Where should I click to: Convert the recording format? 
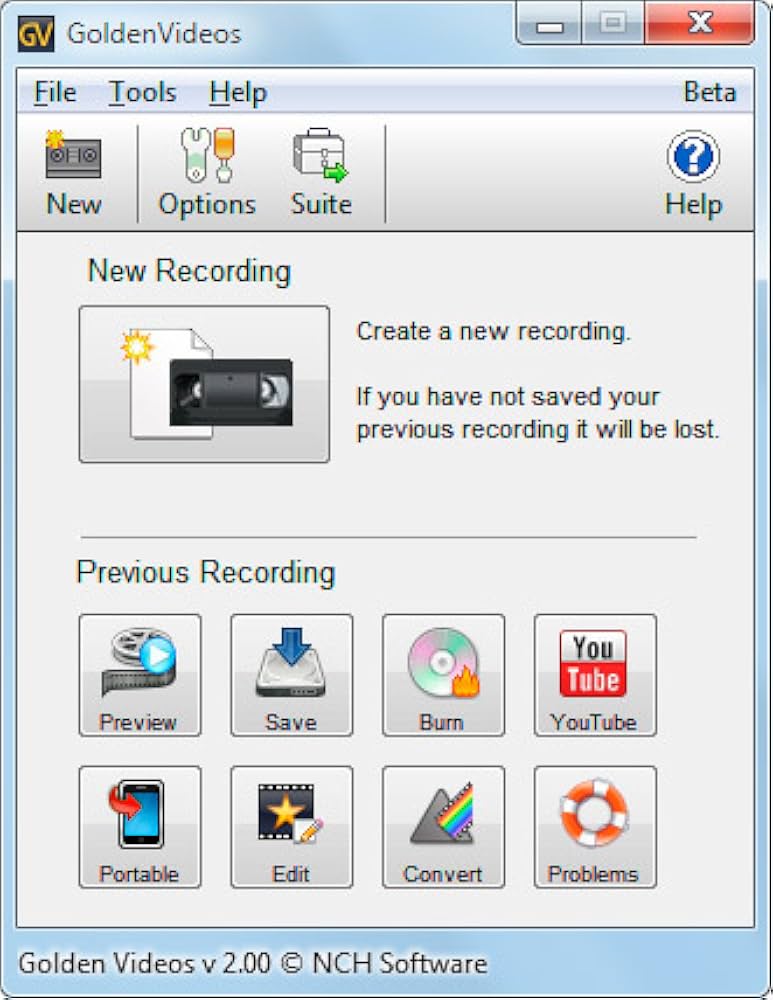[x=443, y=827]
